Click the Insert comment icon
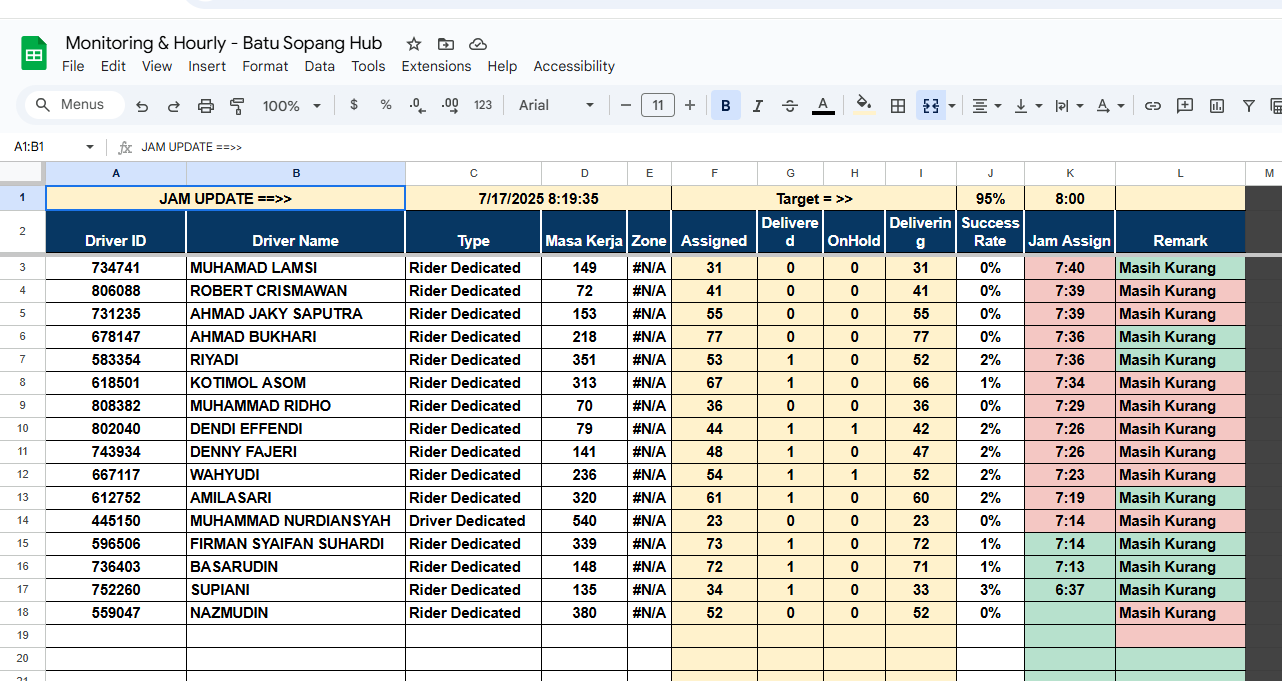 tap(1185, 105)
